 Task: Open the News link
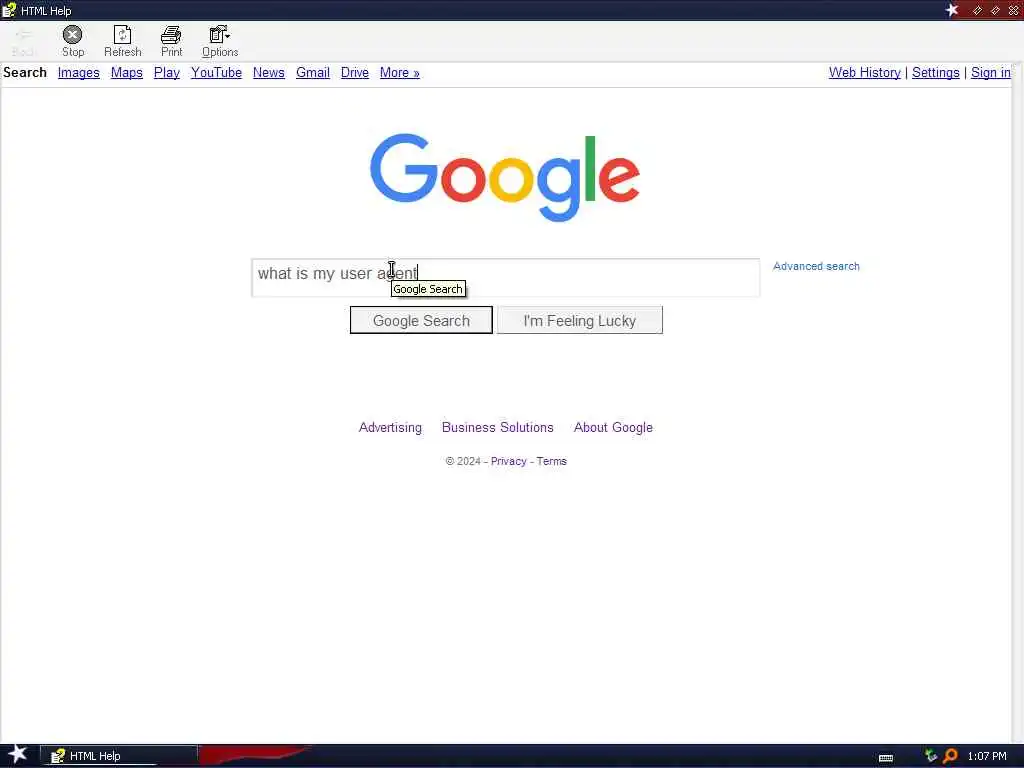coord(268,72)
